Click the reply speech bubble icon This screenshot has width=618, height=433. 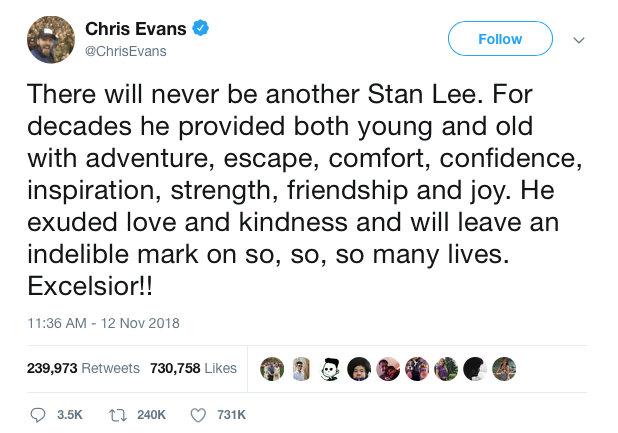[x=39, y=413]
